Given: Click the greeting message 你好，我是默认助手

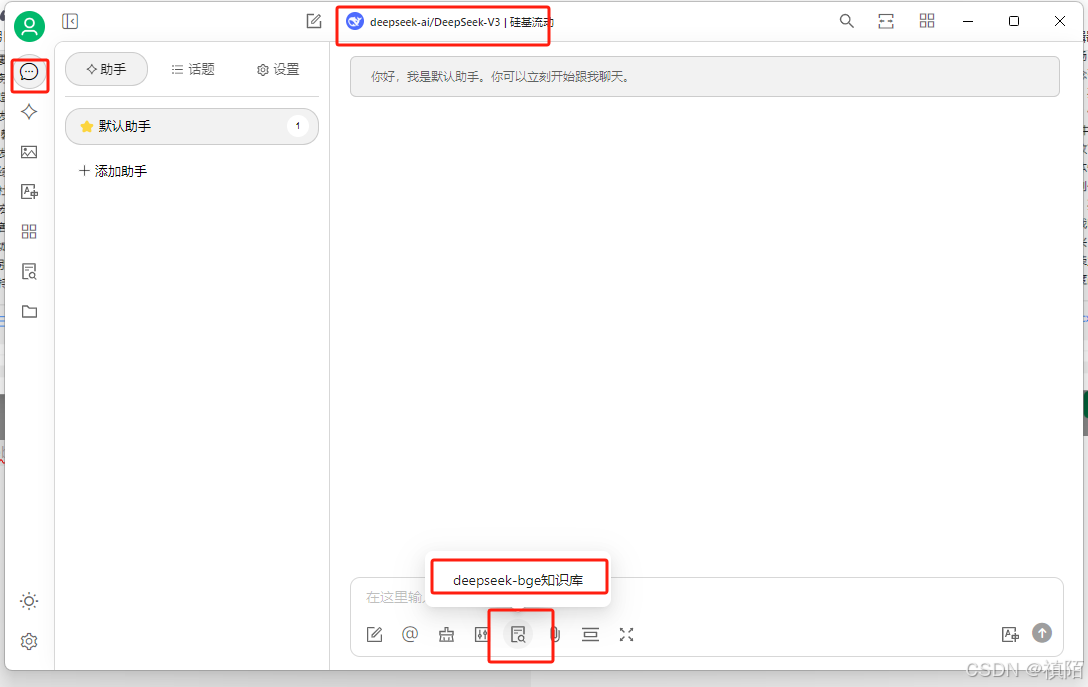Looking at the screenshot, I should [x=704, y=76].
